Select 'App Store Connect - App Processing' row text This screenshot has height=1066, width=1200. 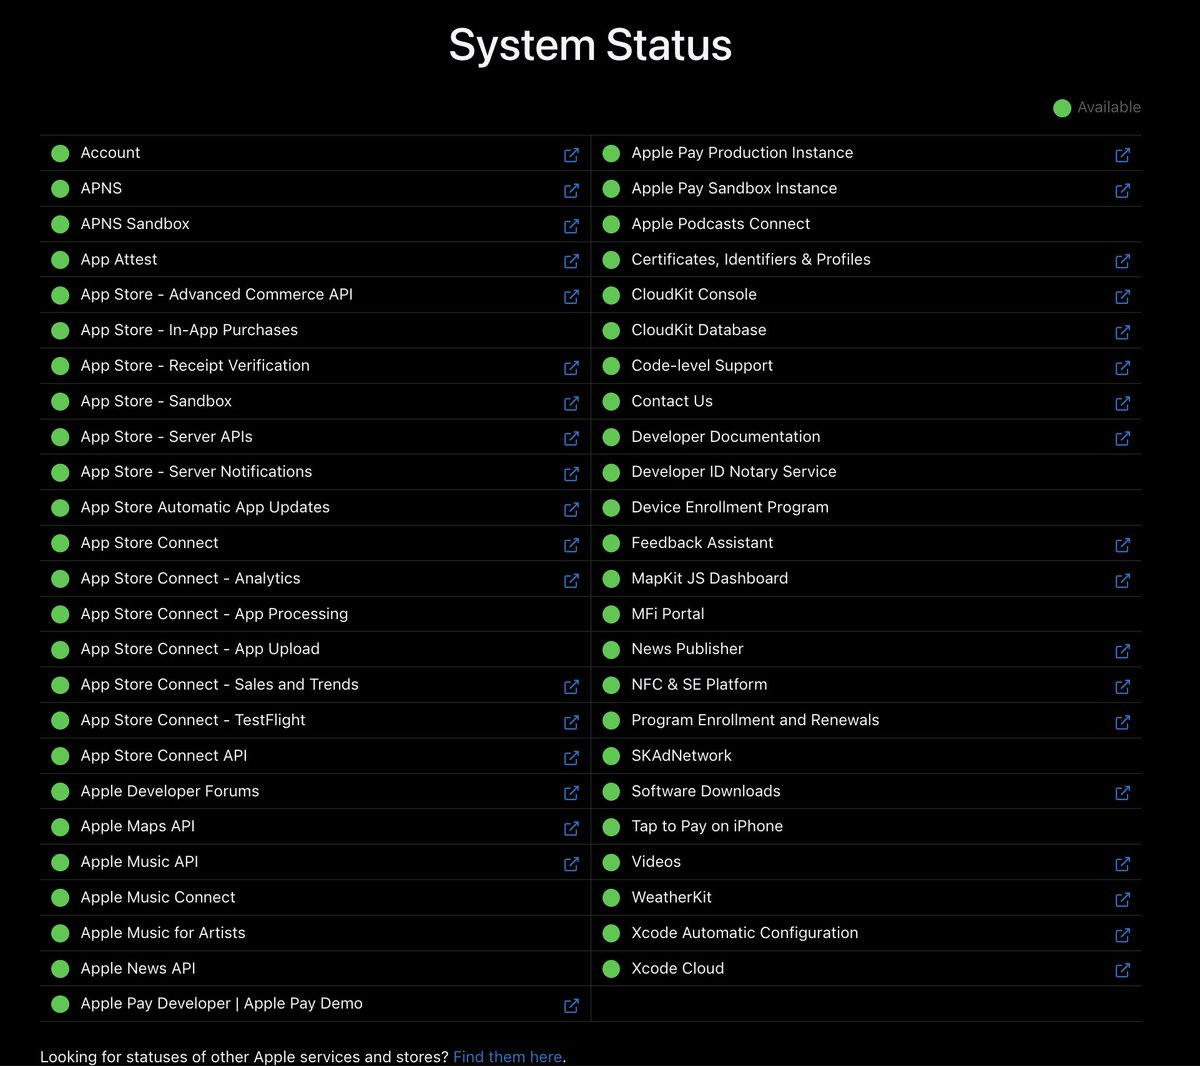214,614
